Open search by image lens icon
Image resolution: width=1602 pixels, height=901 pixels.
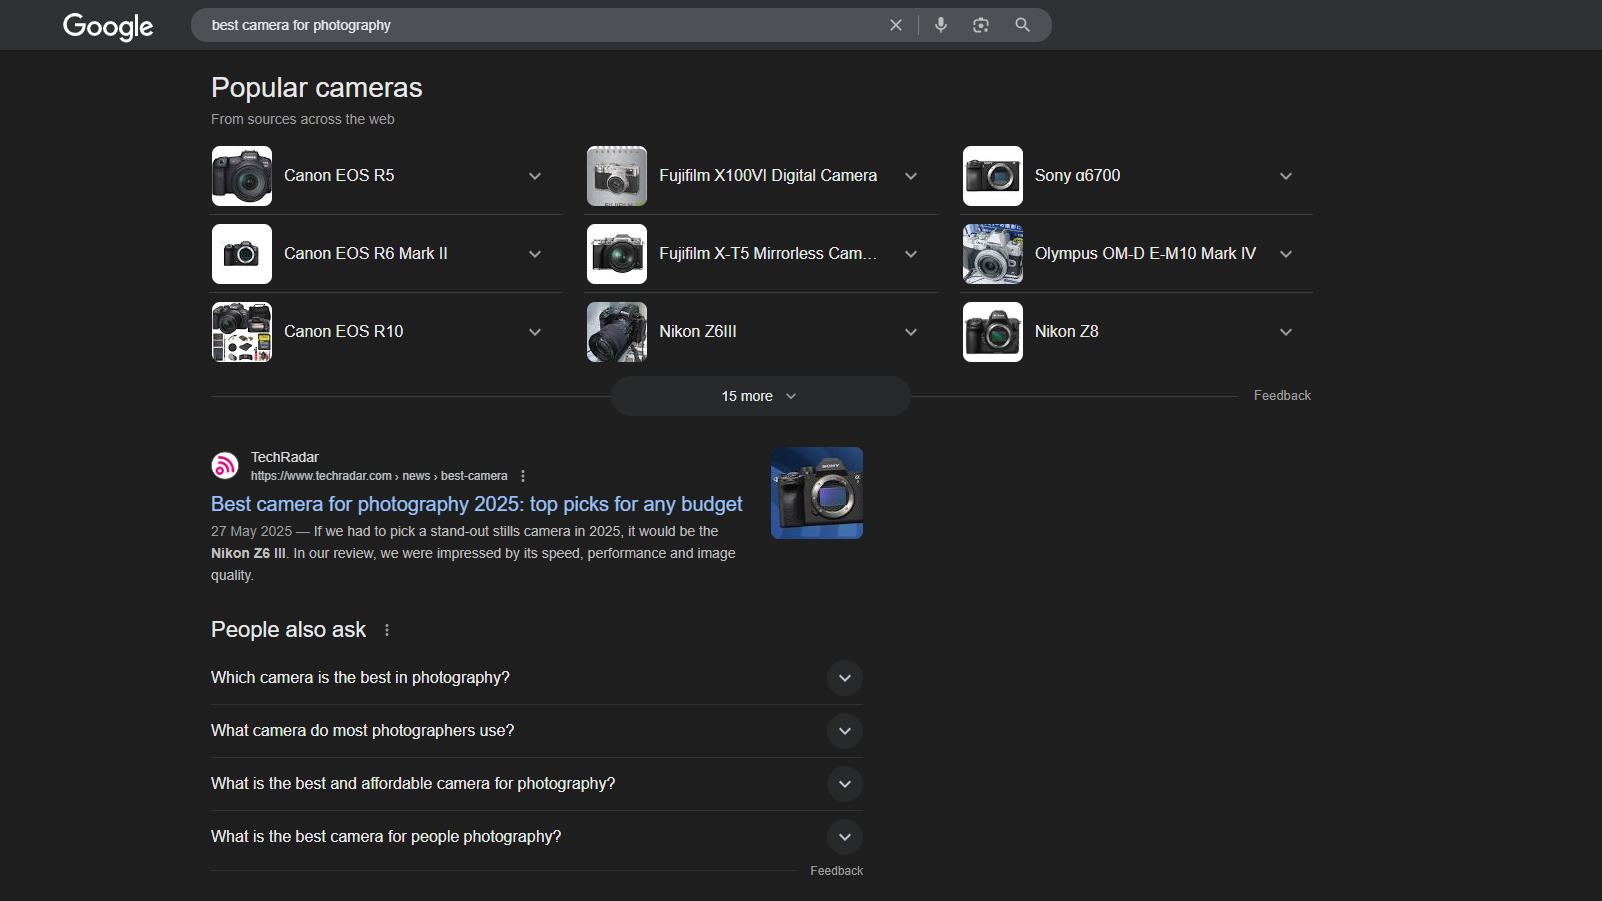(x=981, y=25)
